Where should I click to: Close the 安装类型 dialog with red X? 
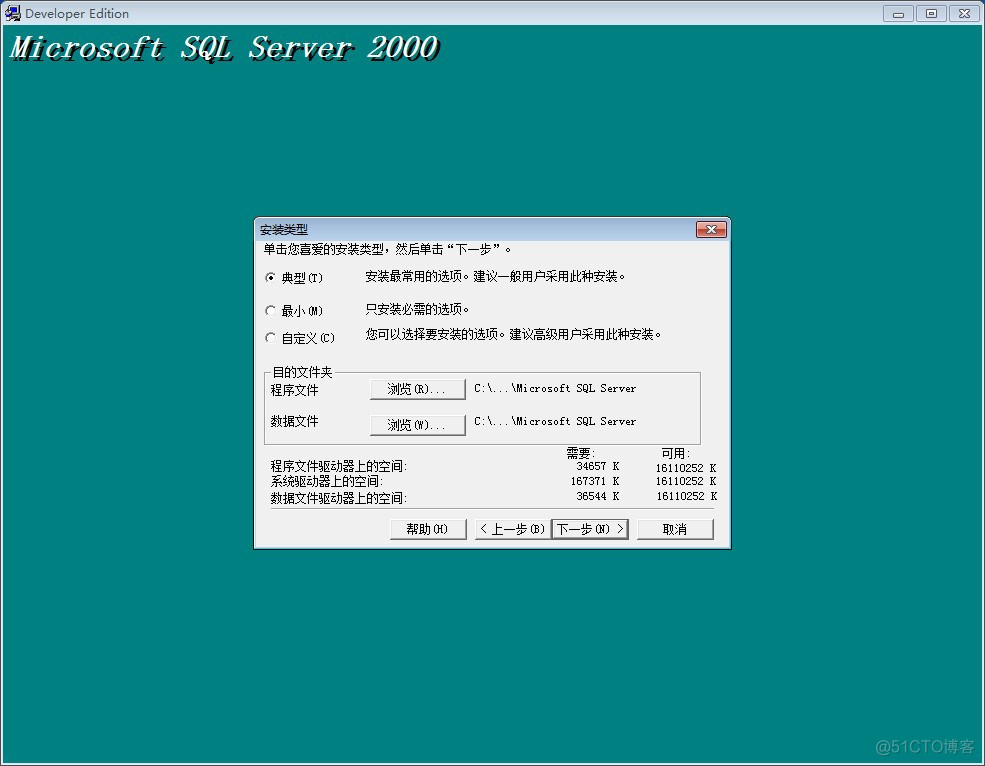point(711,229)
